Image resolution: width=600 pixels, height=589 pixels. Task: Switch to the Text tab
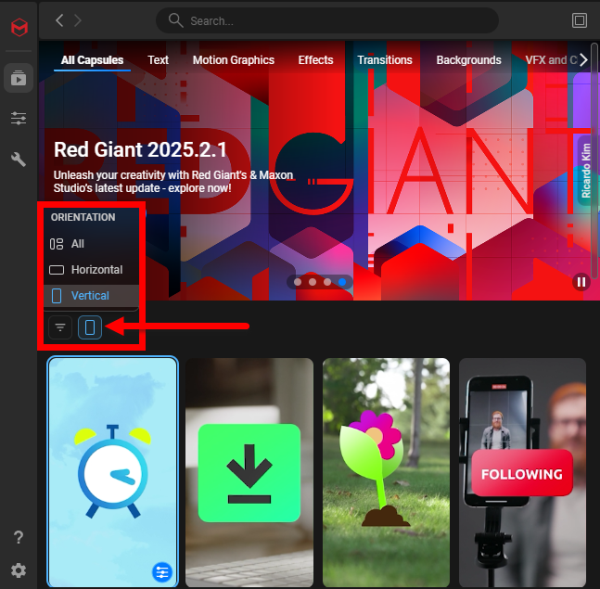(x=158, y=60)
